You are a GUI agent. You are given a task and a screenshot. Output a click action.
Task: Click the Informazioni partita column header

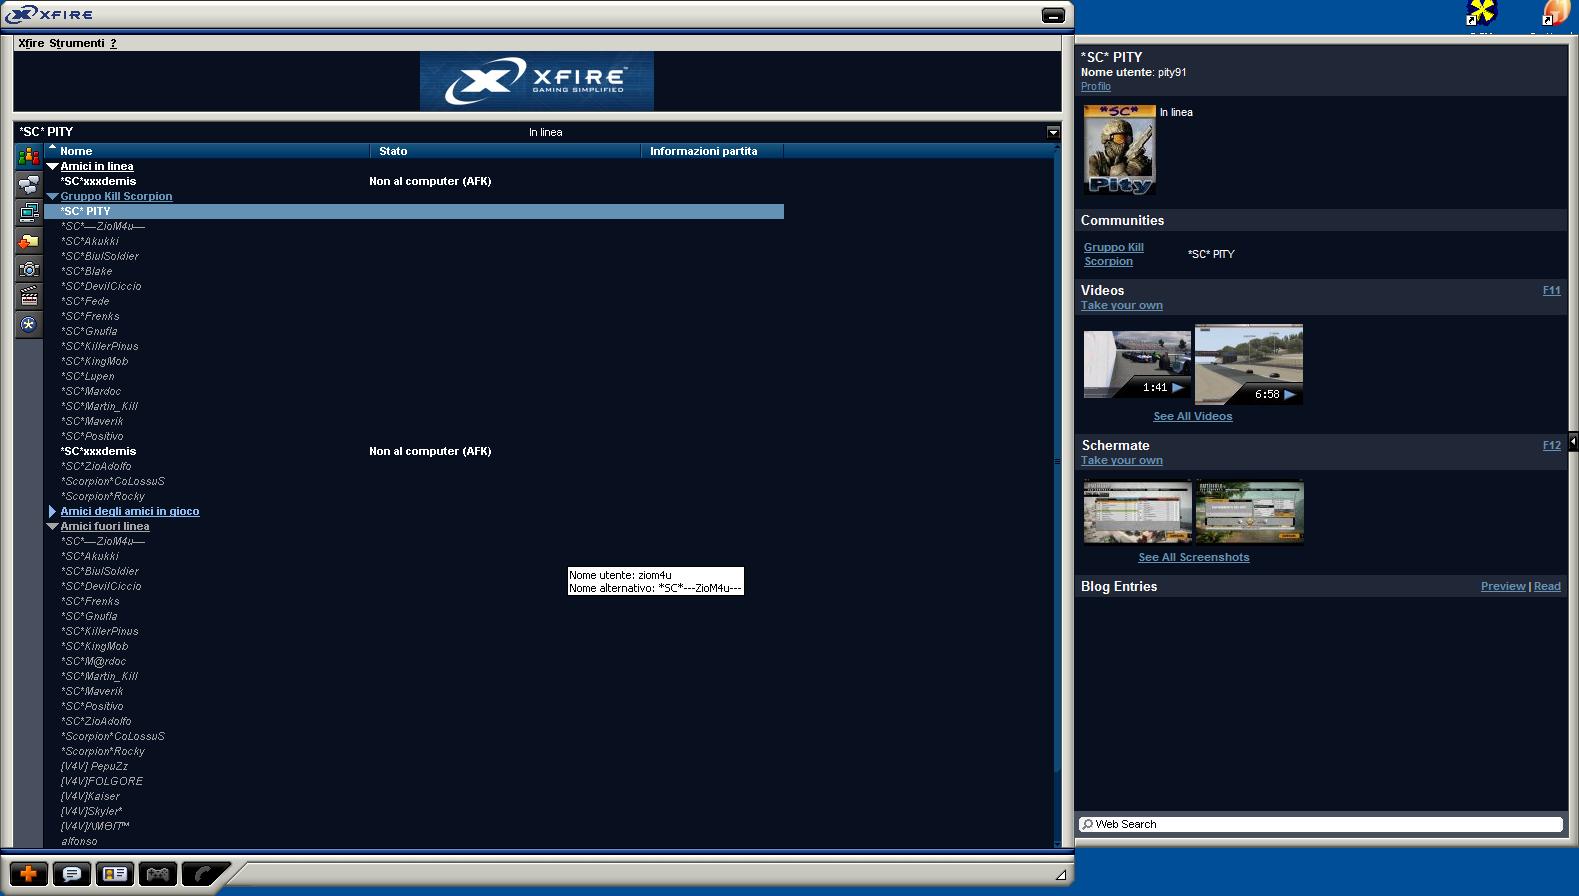pyautogui.click(x=712, y=151)
